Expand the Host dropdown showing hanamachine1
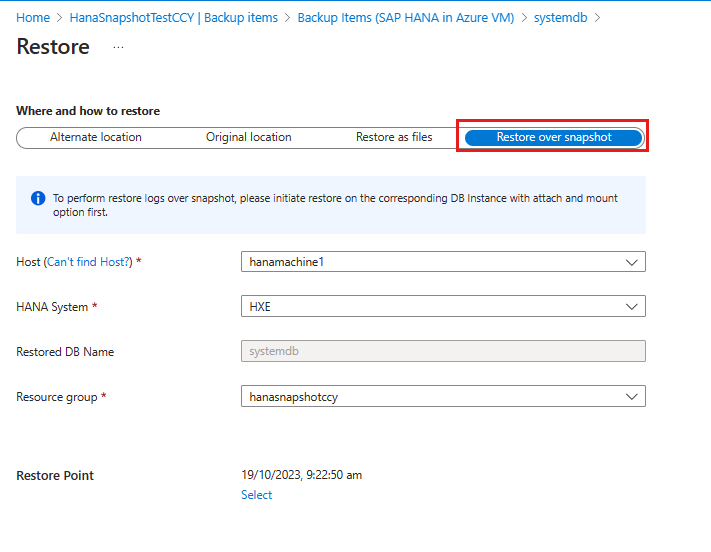Image resolution: width=711 pixels, height=552 pixels. pyautogui.click(x=443, y=262)
